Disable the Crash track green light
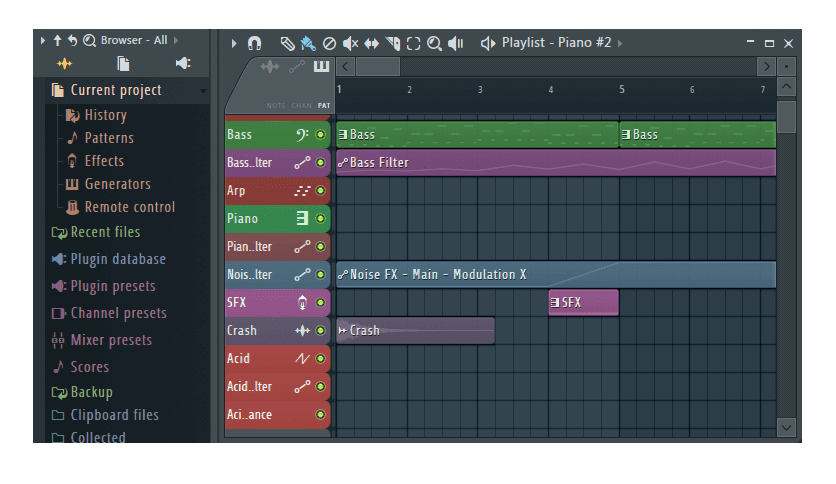Viewport: 836px width, 484px height. point(320,330)
